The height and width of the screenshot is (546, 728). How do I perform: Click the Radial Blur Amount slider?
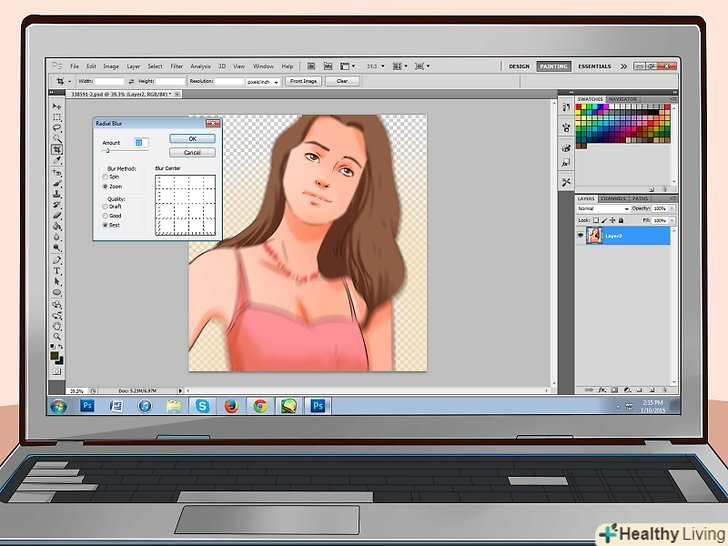(x=108, y=151)
